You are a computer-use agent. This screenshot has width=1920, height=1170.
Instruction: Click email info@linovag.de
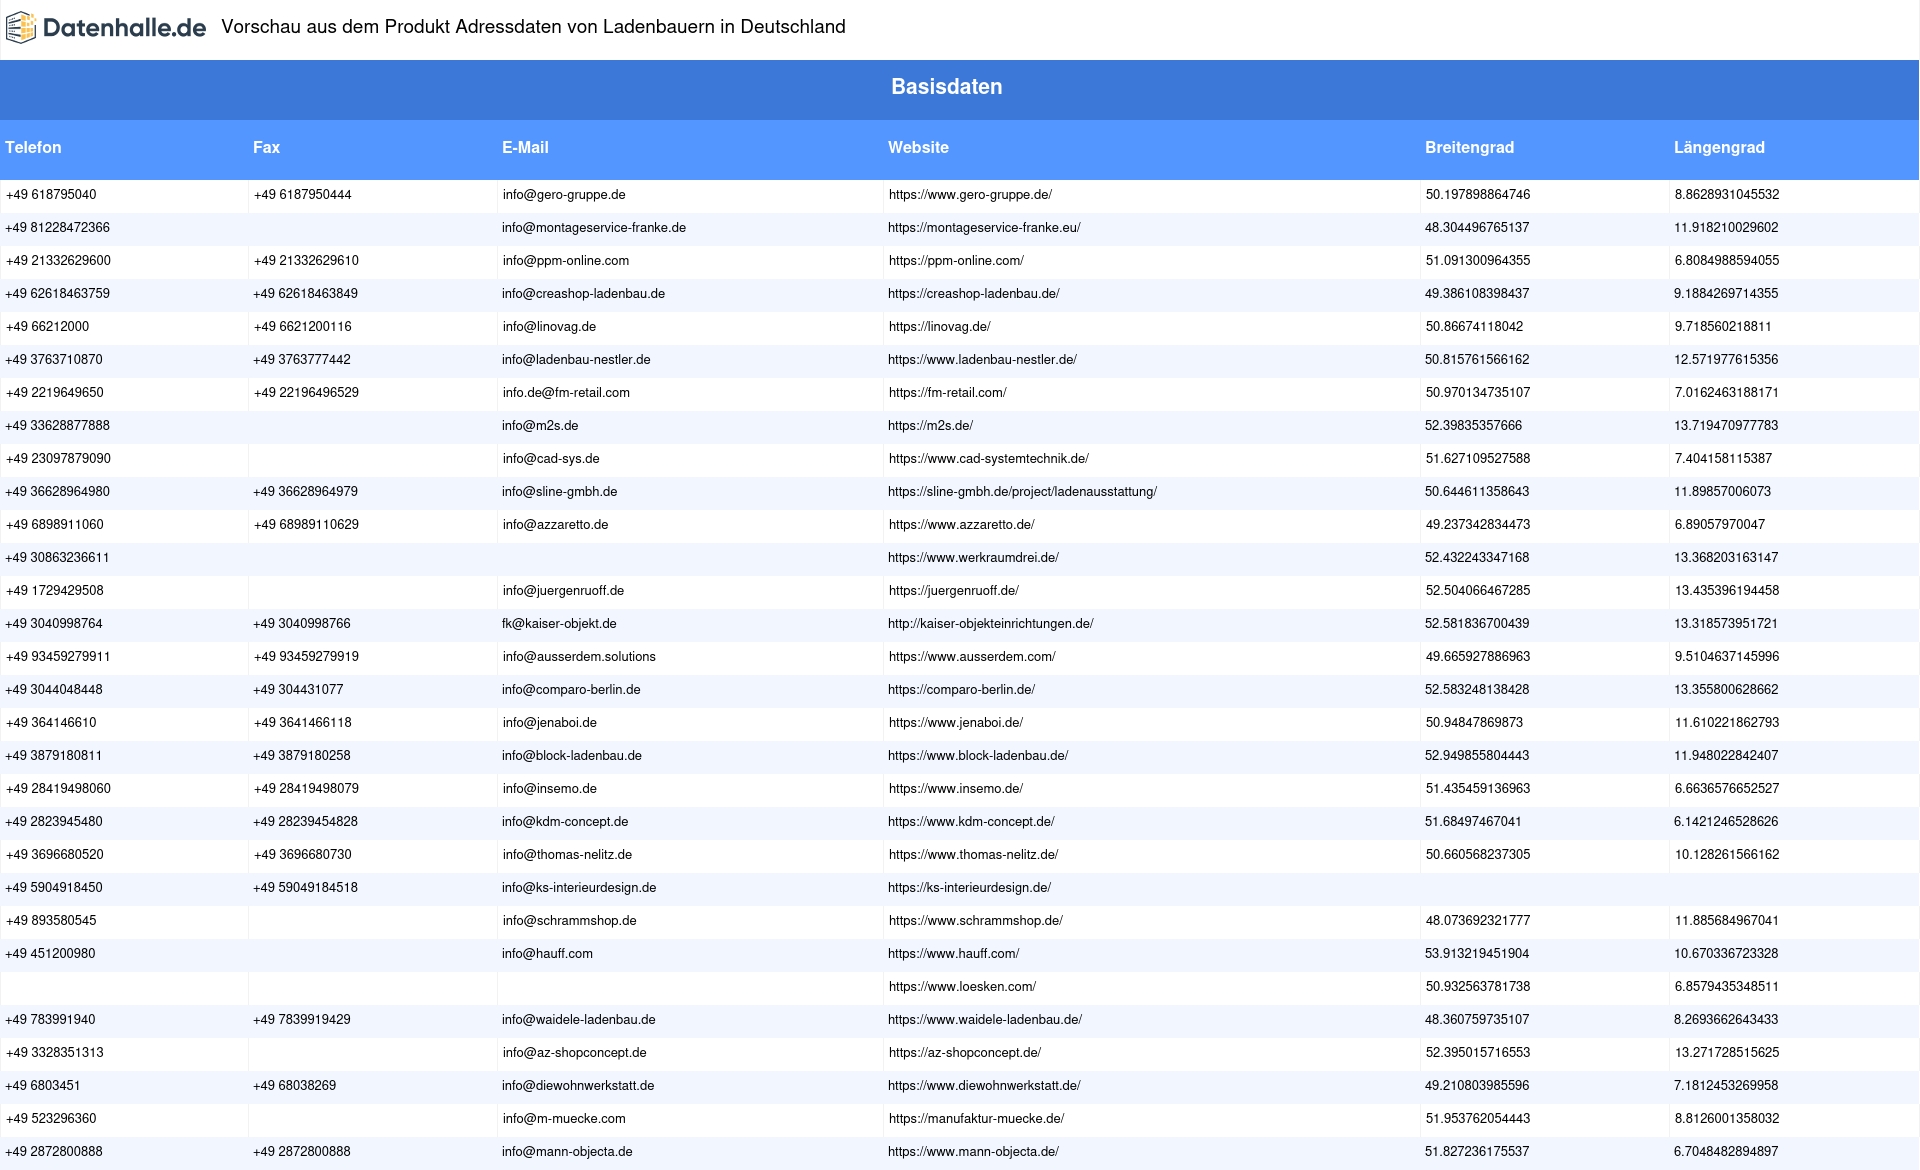click(x=549, y=327)
